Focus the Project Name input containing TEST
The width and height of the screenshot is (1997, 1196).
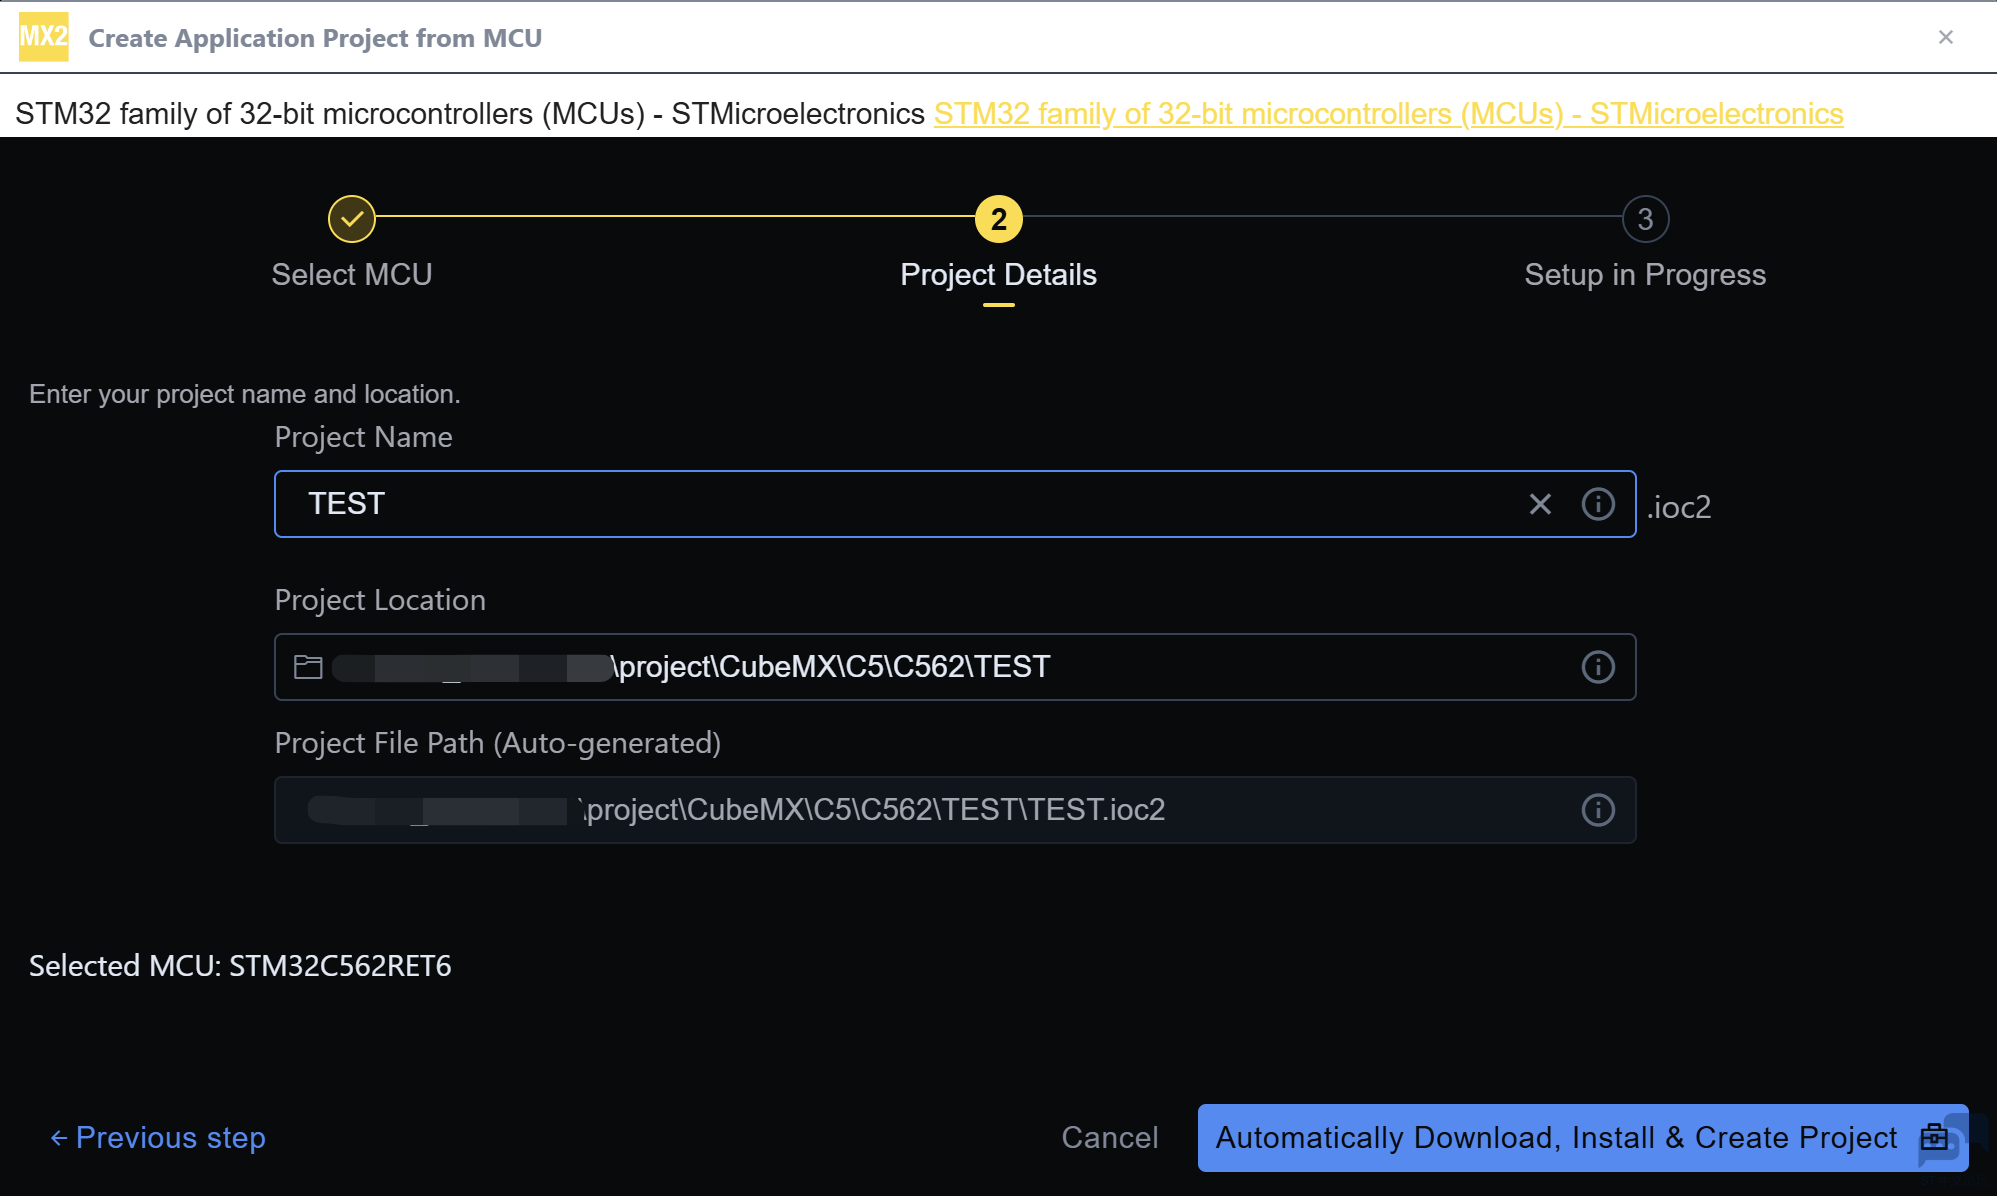(955, 504)
